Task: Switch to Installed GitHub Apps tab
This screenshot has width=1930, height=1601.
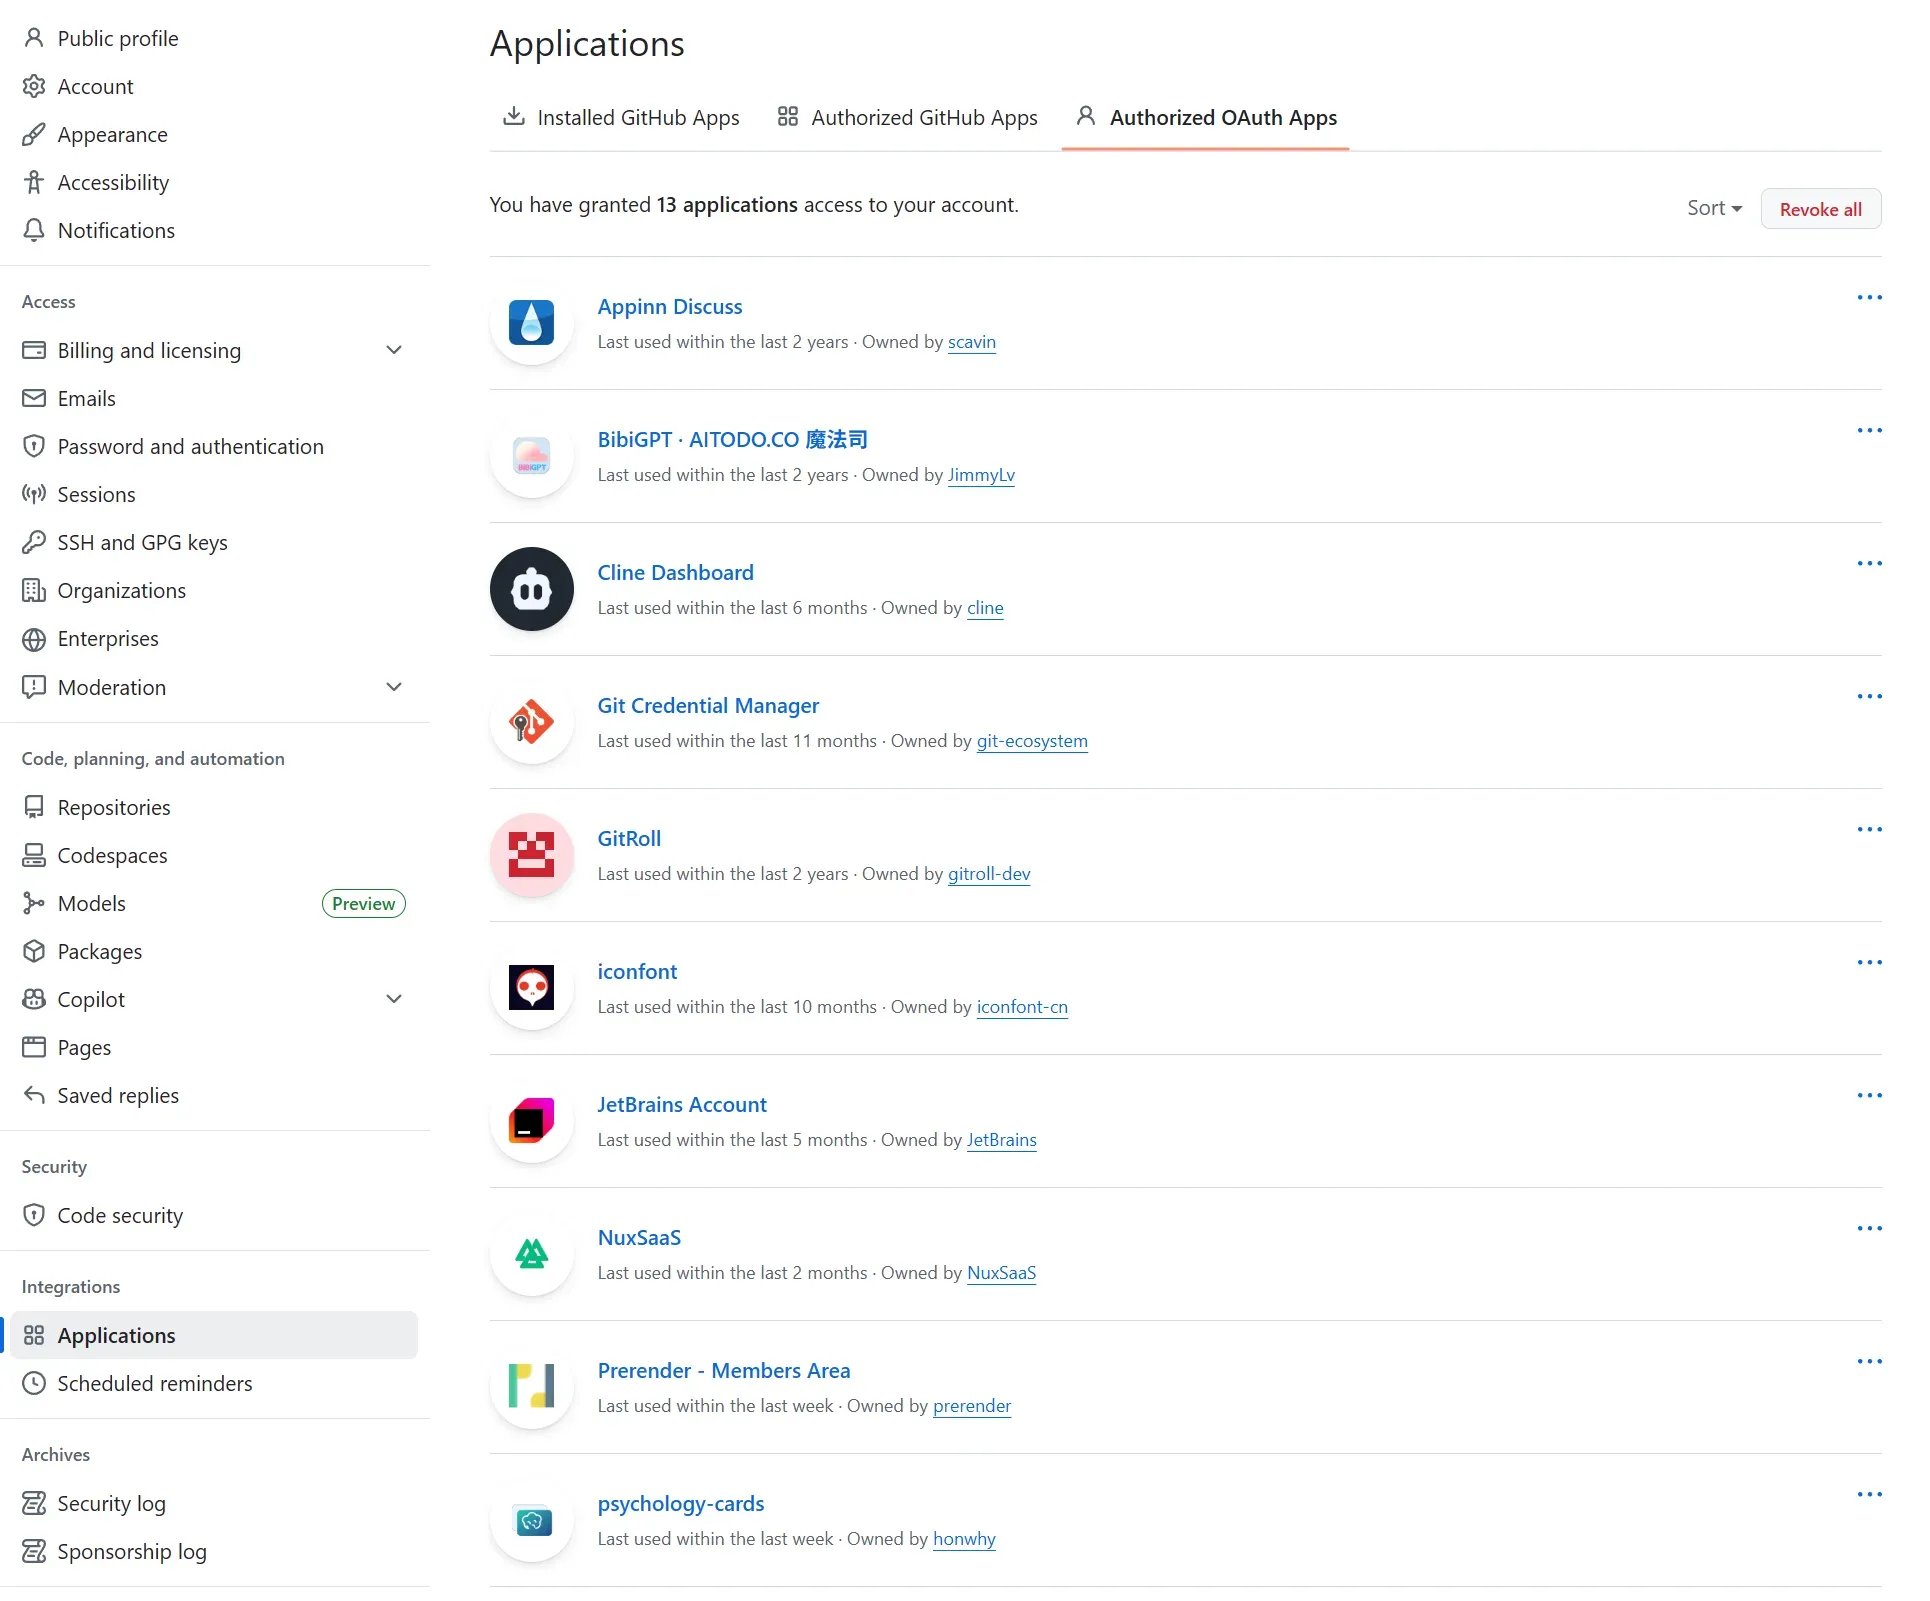Action: tap(621, 118)
